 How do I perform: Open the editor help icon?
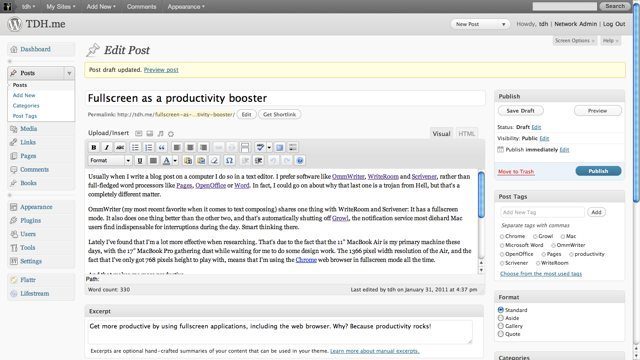pyautogui.click(x=300, y=160)
